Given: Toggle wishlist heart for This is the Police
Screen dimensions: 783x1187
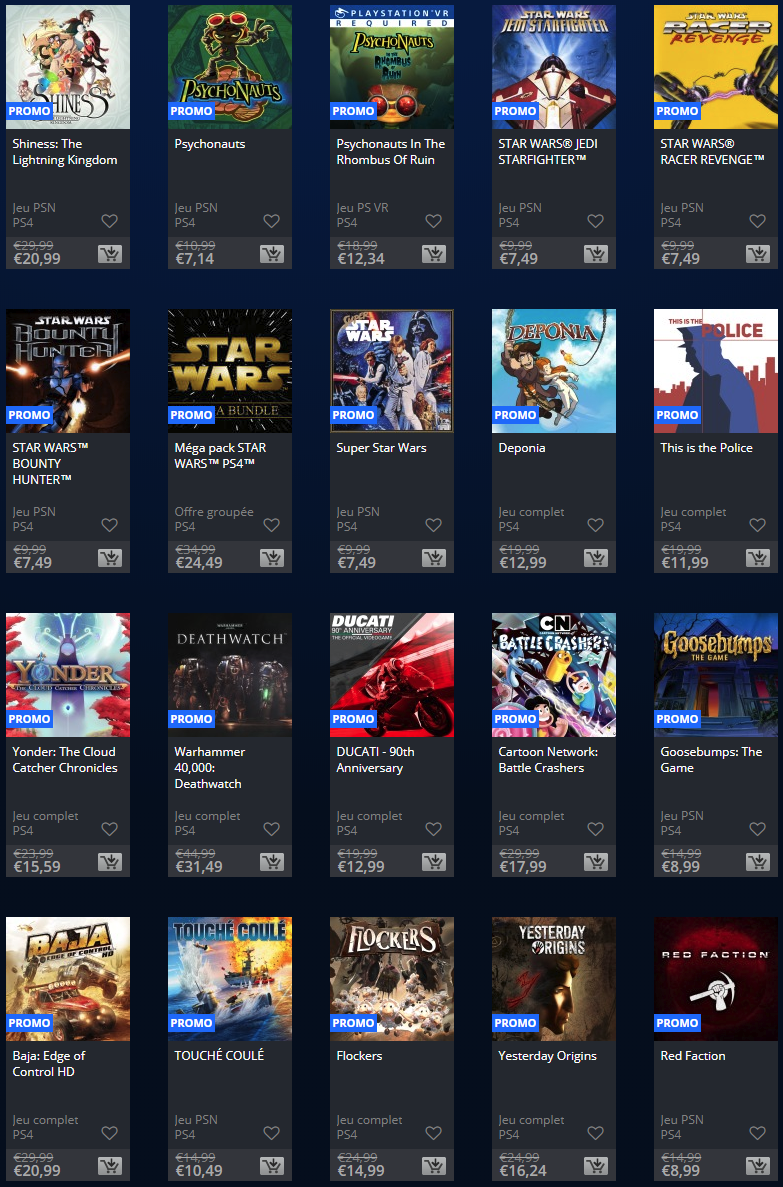Looking at the screenshot, I should [757, 525].
